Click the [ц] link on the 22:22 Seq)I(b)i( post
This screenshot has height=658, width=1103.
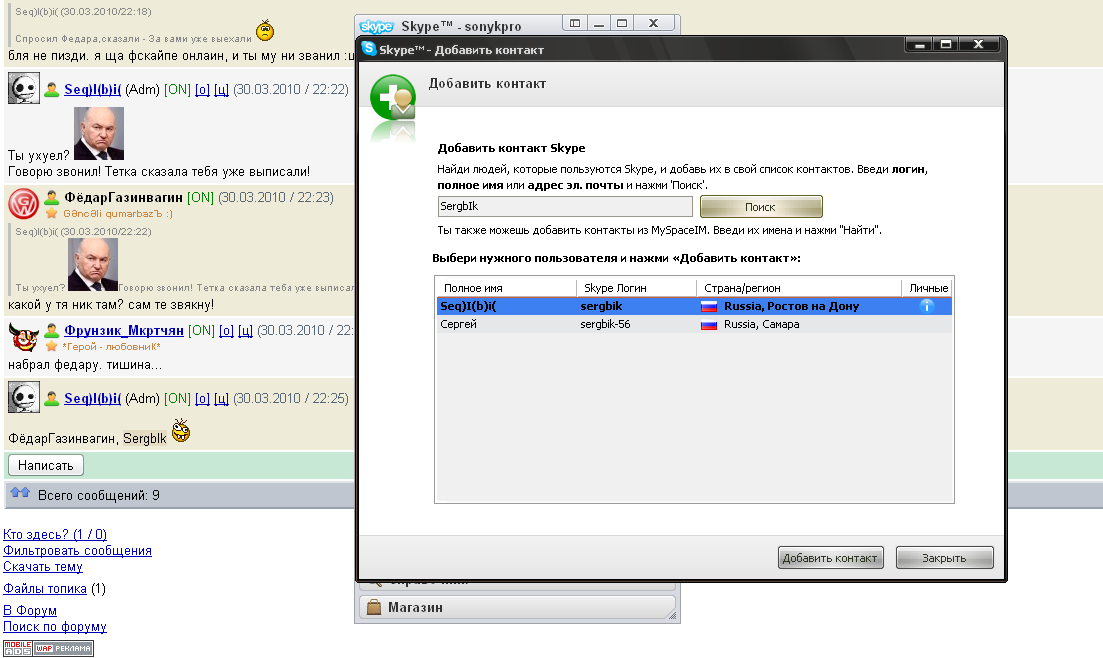pos(221,89)
